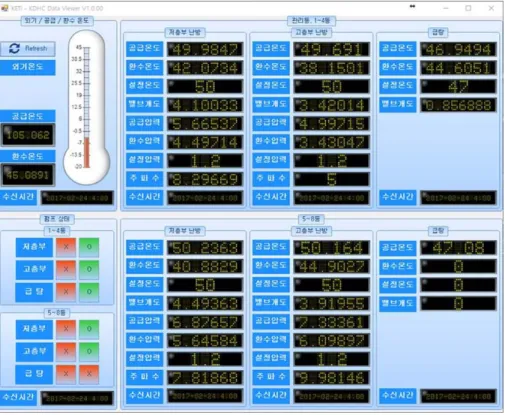Image resolution: width=505 pixels, height=415 pixels.
Task: Toggle red X for 저층부 in 1~4동 pump status
Action: click(66, 247)
